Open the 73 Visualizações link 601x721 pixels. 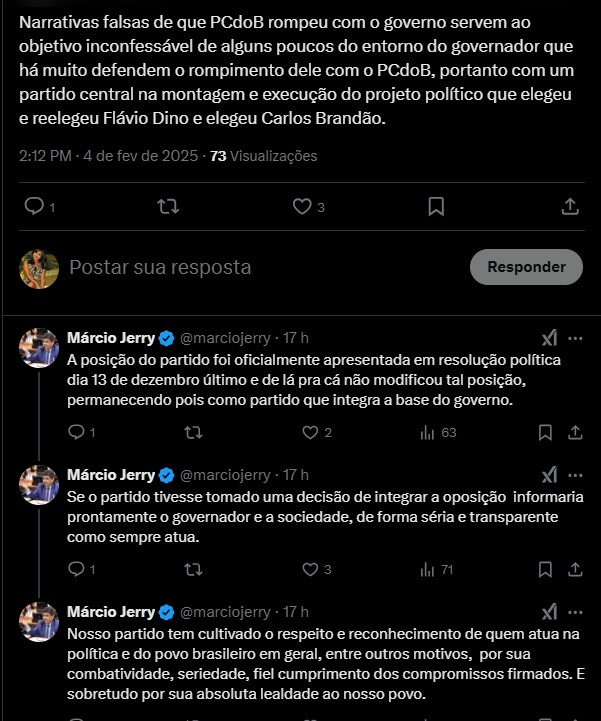(263, 156)
